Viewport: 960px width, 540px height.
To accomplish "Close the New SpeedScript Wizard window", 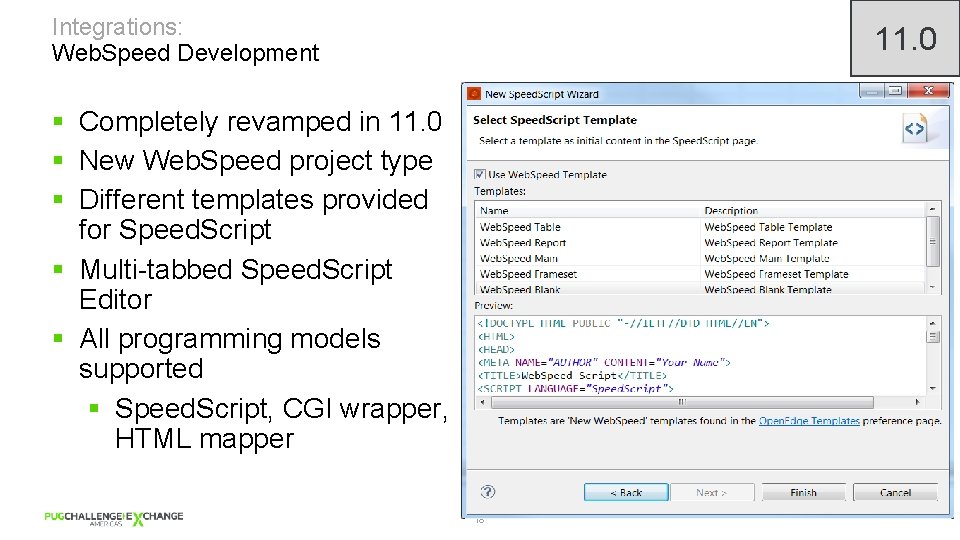I will pyautogui.click(x=928, y=91).
